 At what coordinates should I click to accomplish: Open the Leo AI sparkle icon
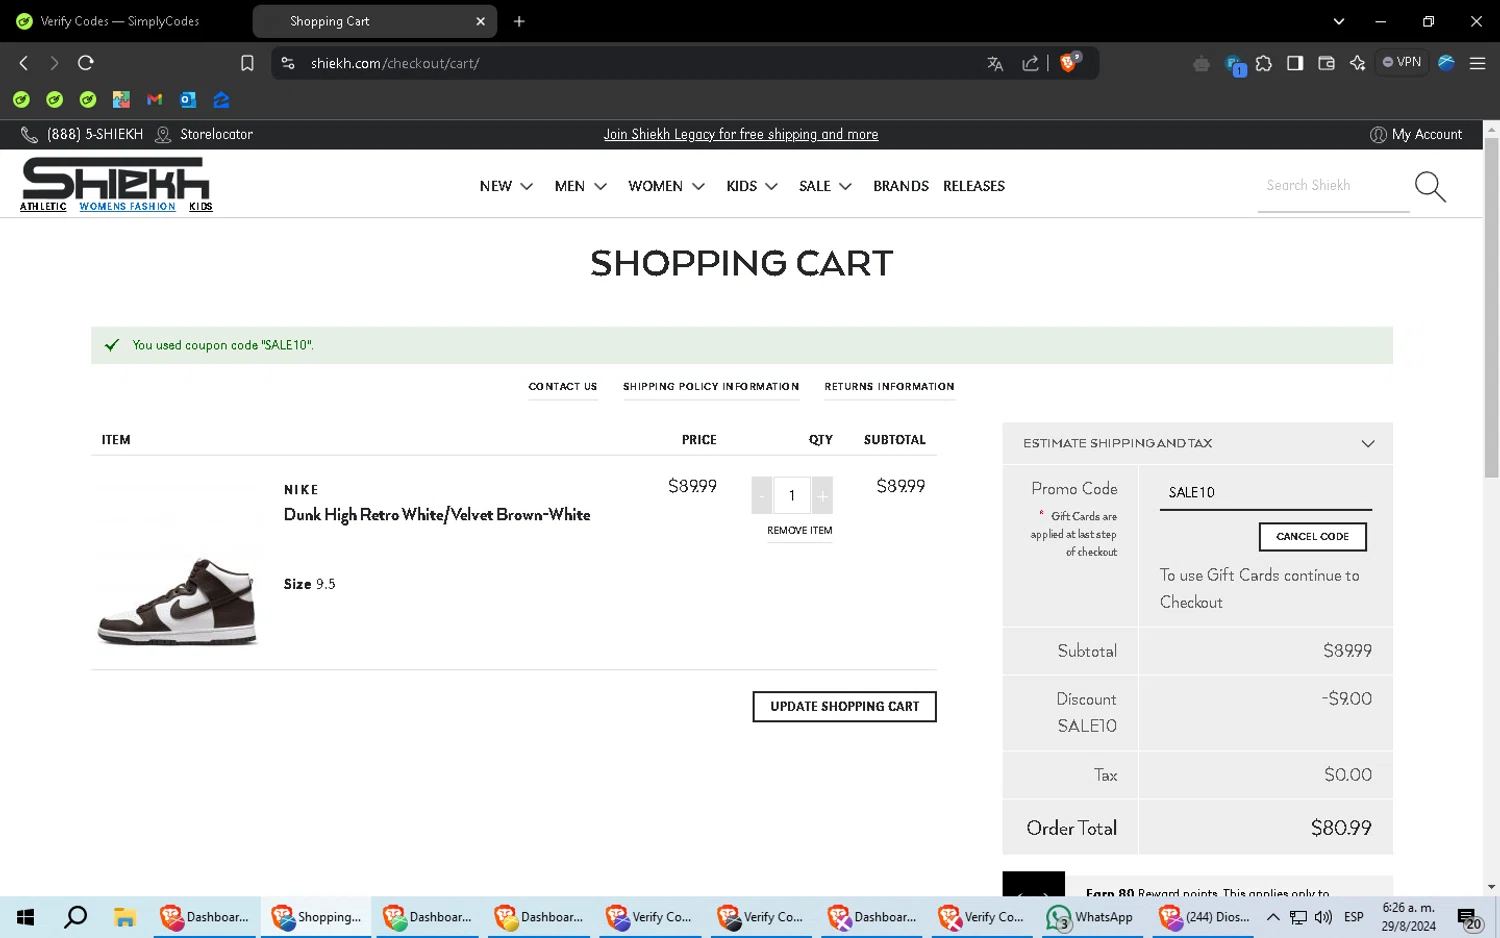1357,63
